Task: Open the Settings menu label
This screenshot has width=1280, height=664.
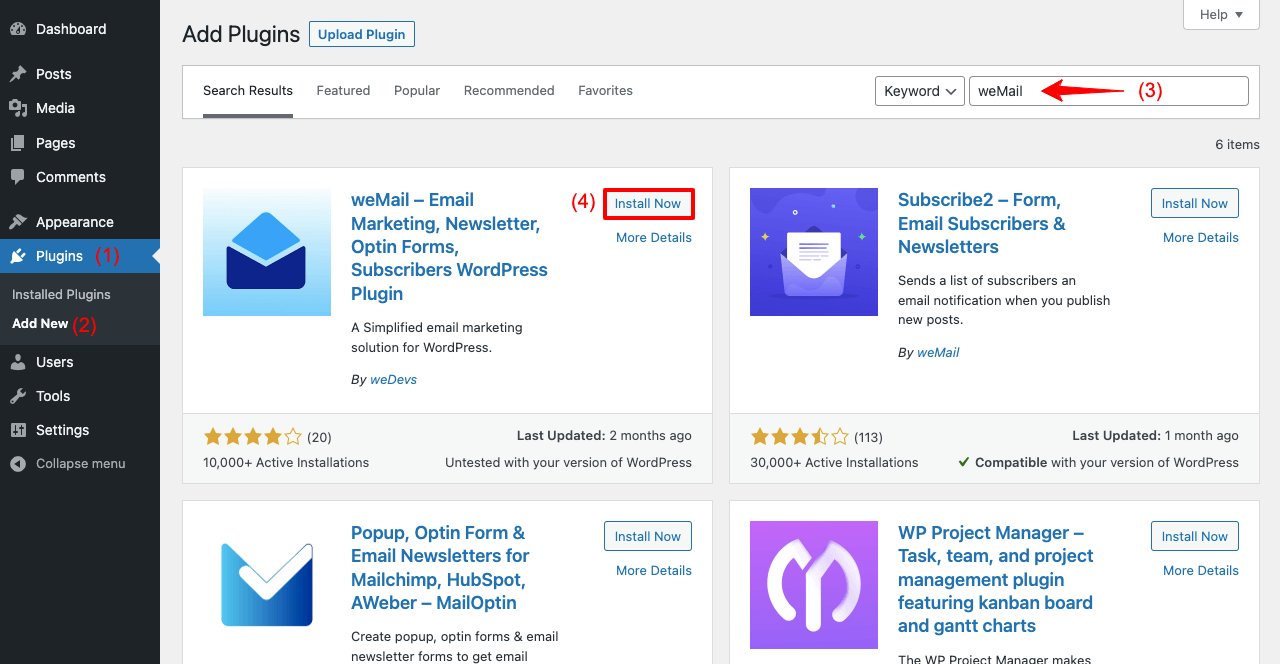Action: tap(63, 430)
